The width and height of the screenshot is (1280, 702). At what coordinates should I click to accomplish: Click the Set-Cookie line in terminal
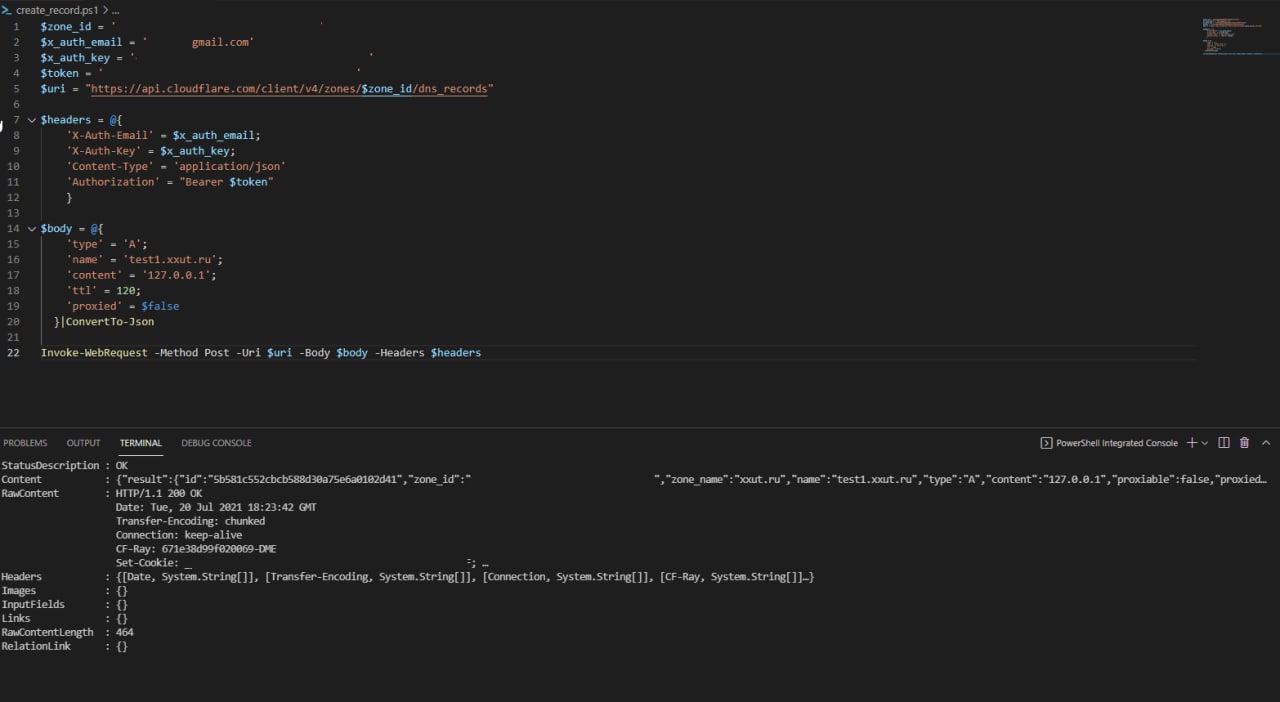(302, 563)
